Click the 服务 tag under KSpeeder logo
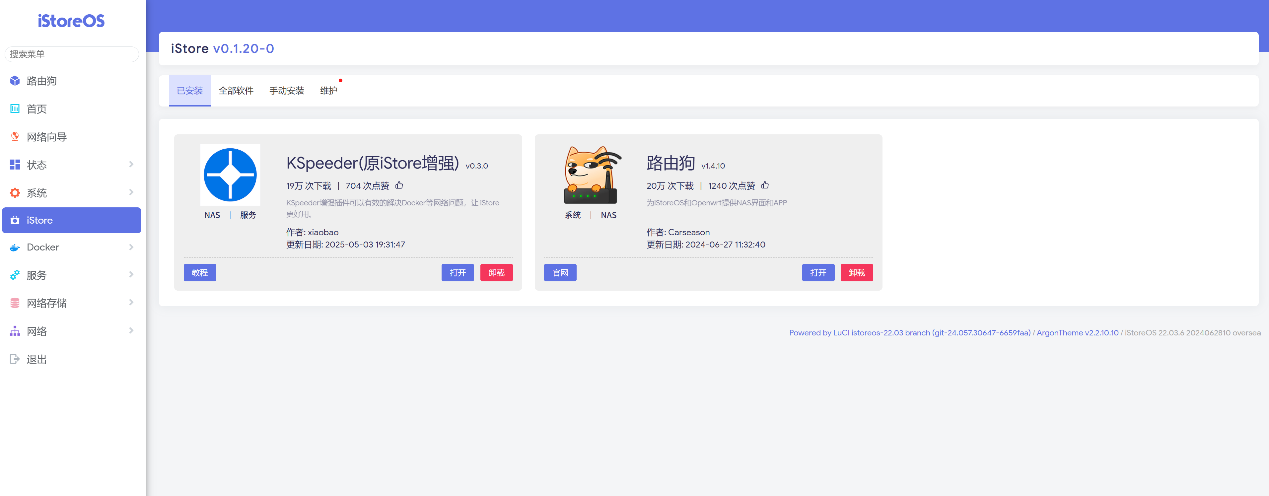Viewport: 1269px width, 496px height. pos(247,215)
